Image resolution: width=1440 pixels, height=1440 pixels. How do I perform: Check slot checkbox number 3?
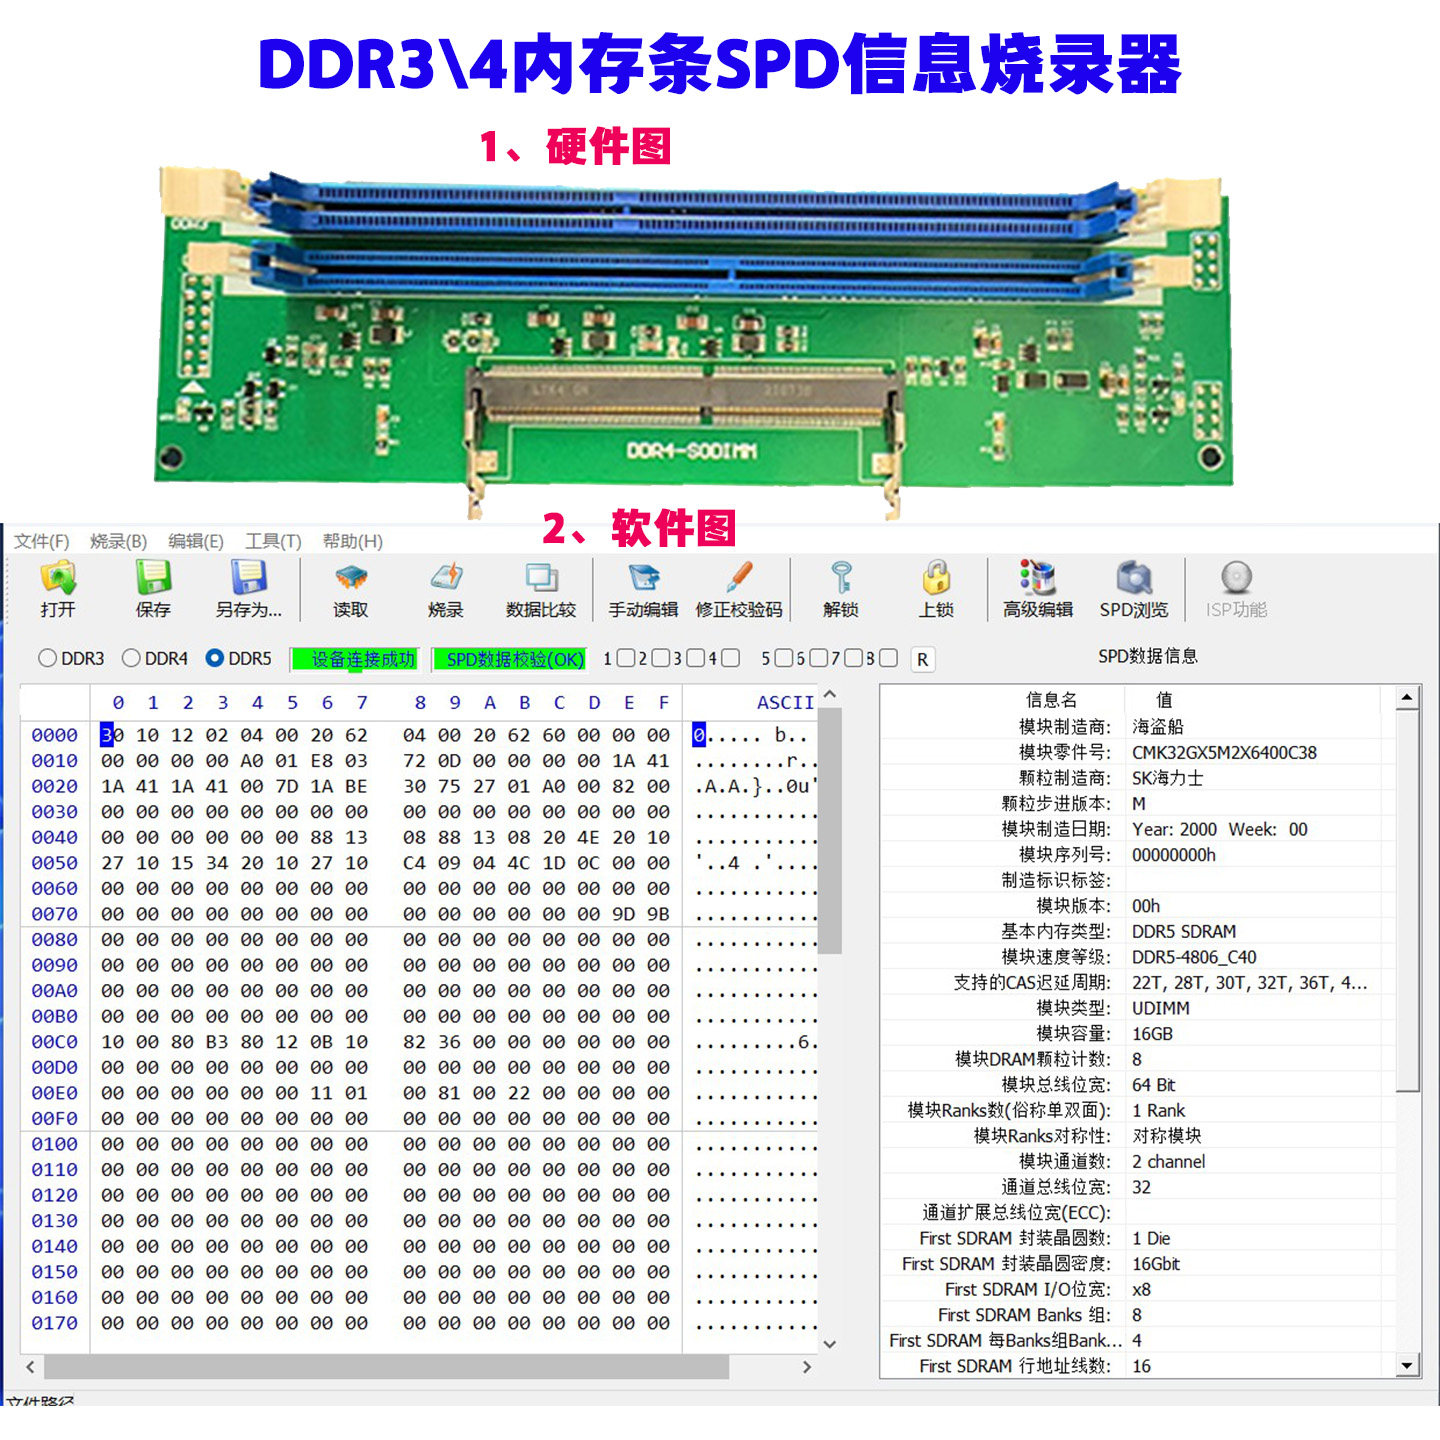tap(696, 658)
